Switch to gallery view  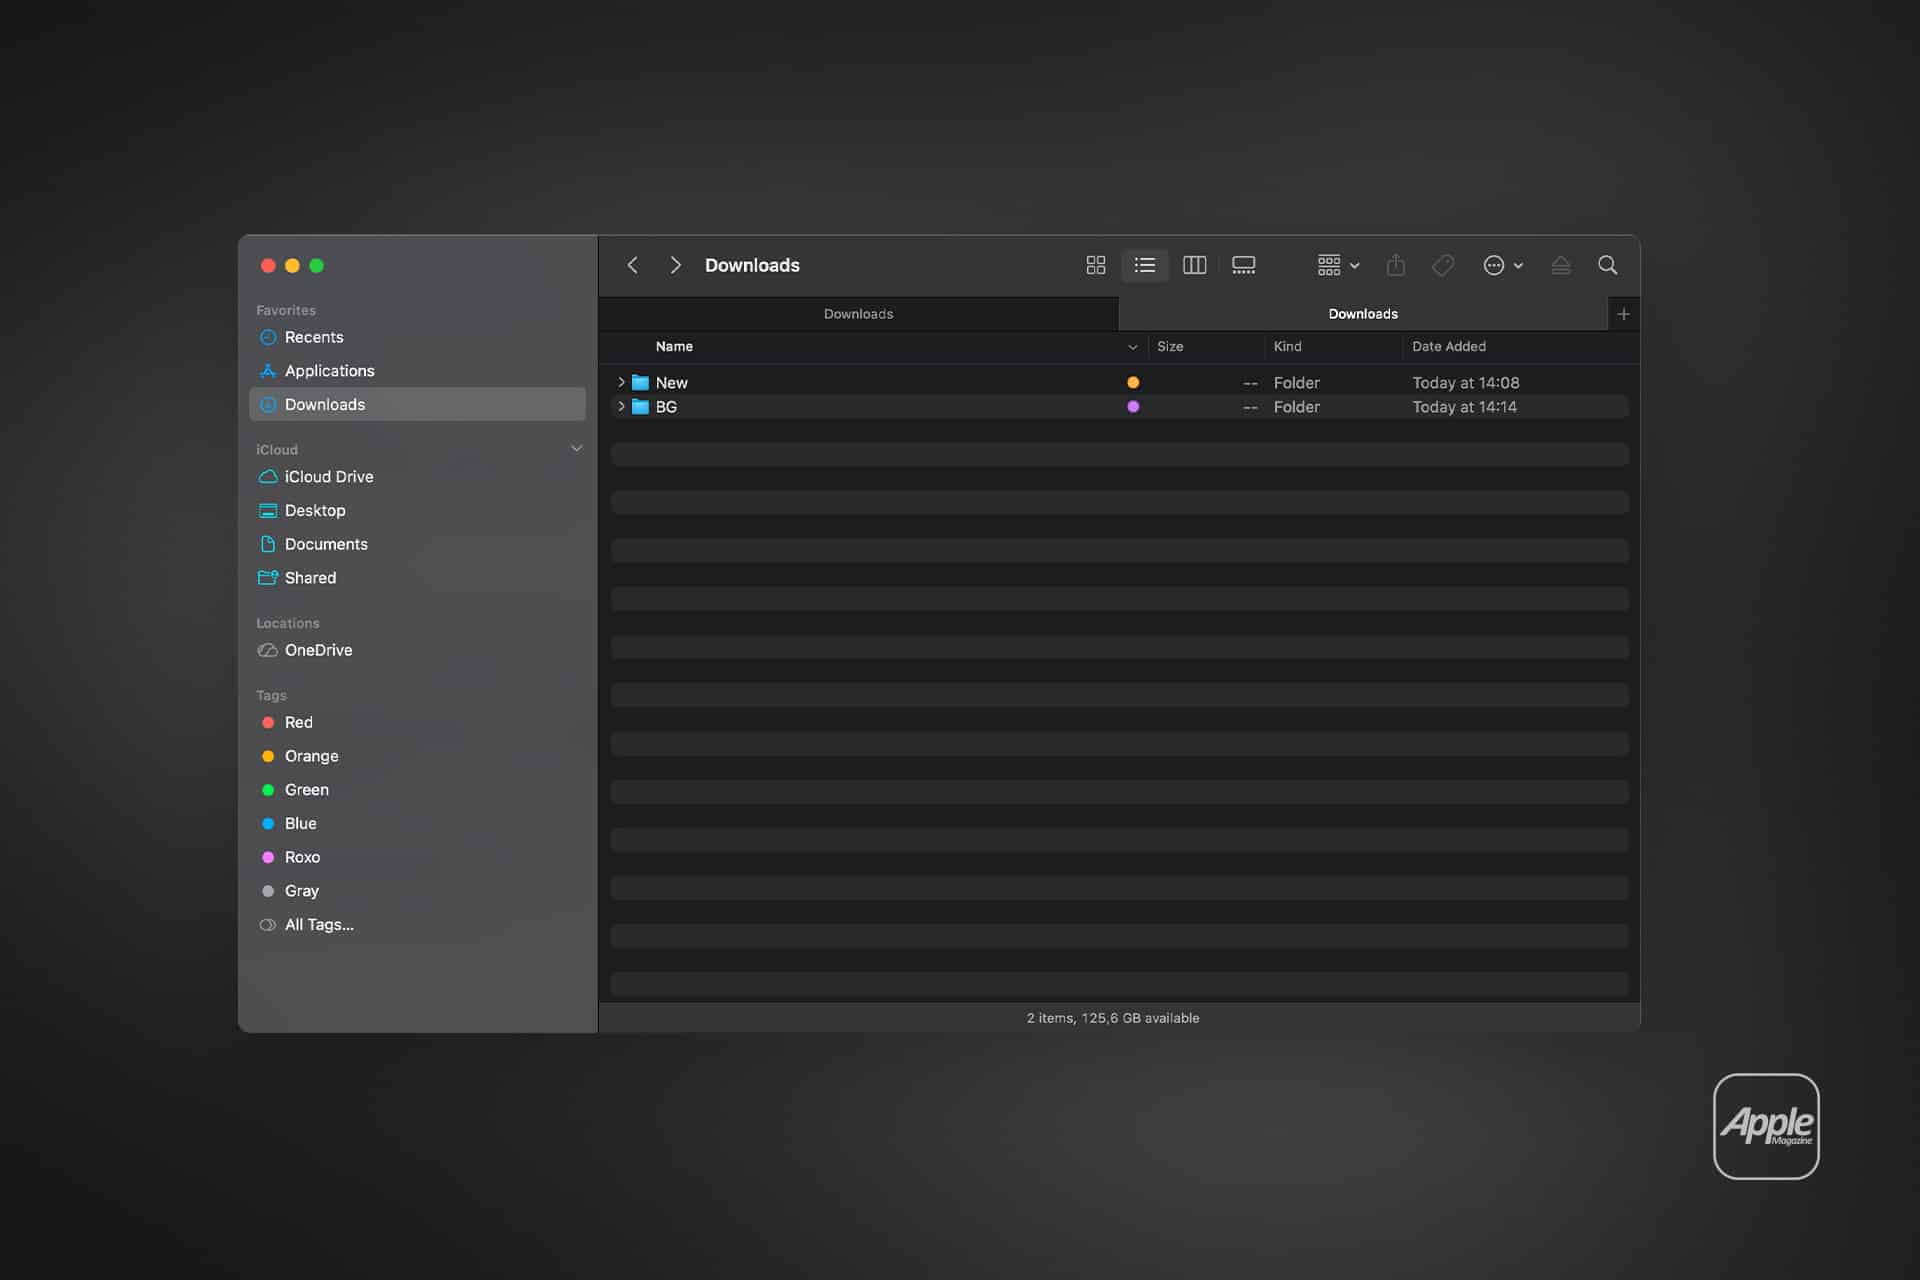(x=1243, y=265)
